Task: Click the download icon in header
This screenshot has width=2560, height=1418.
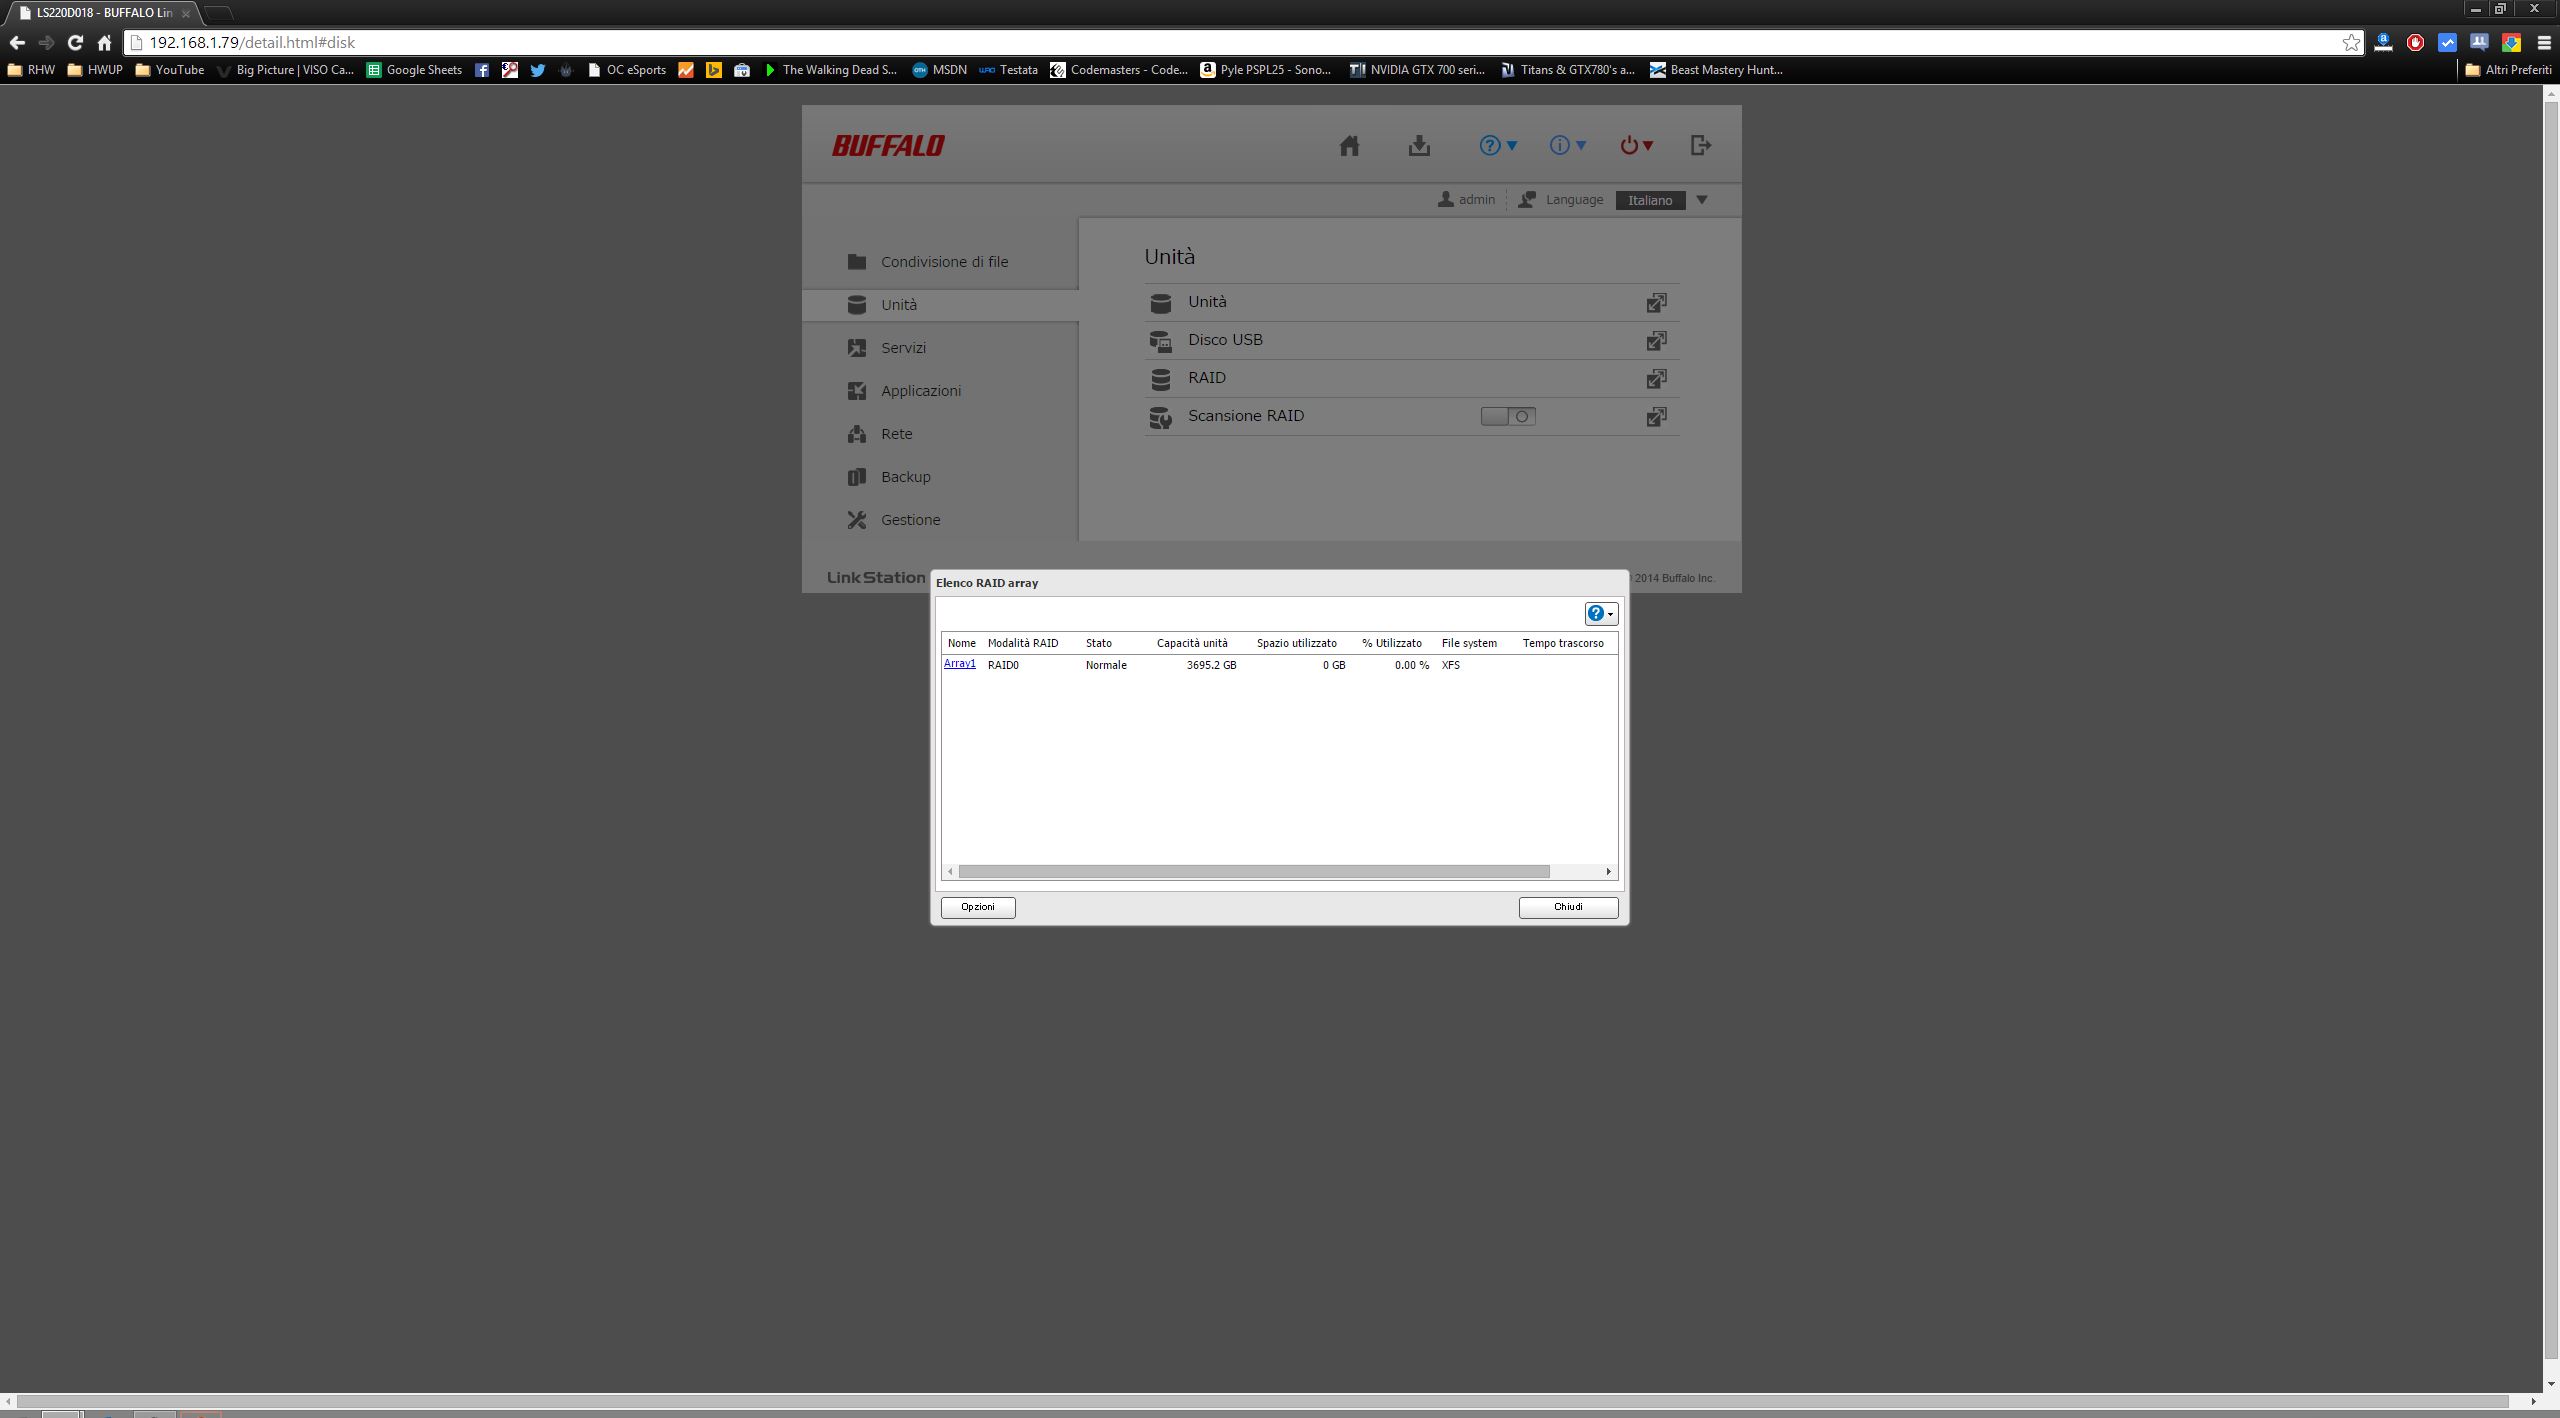Action: 1419,146
